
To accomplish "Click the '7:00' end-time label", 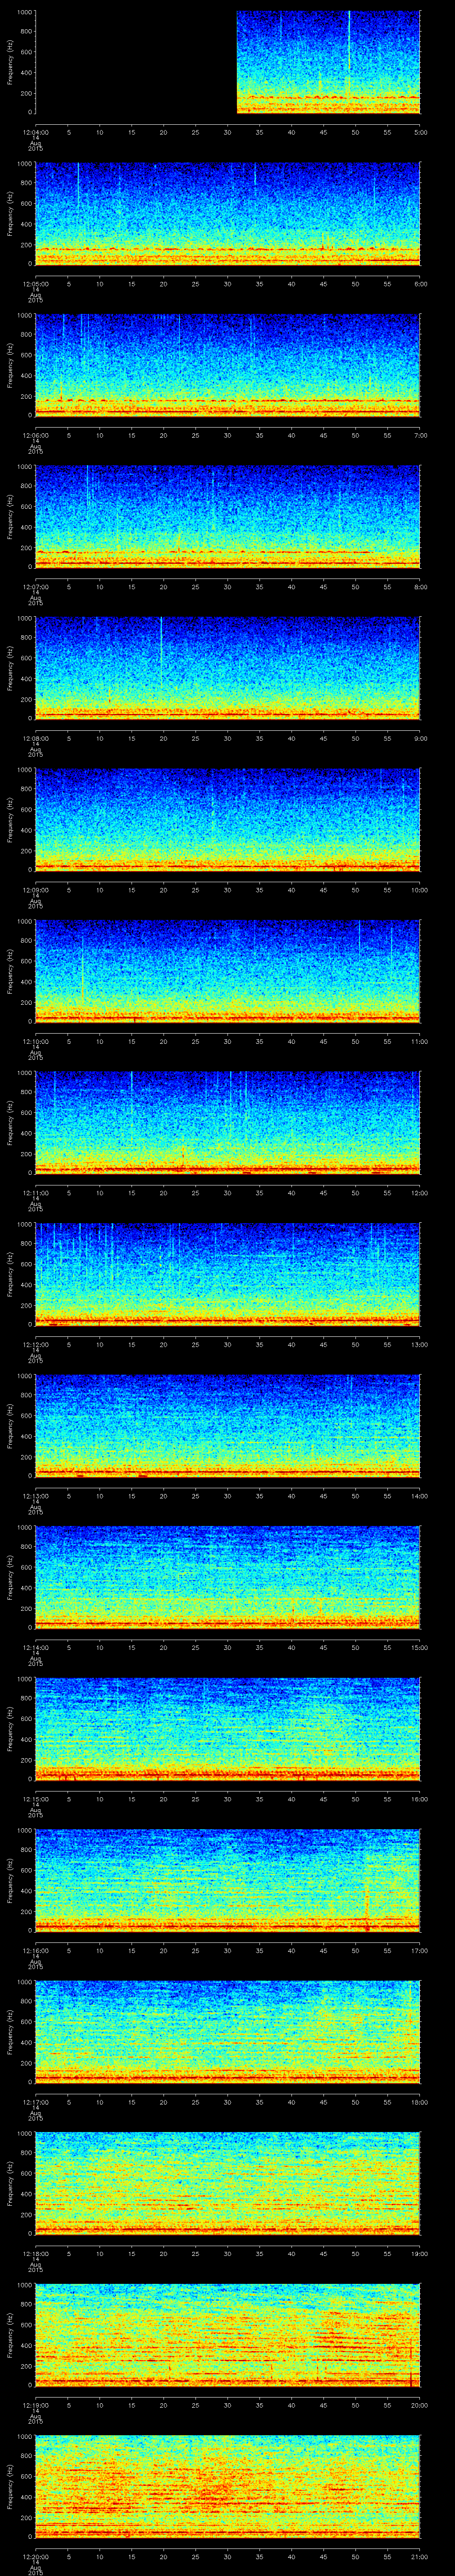I will (x=420, y=435).
